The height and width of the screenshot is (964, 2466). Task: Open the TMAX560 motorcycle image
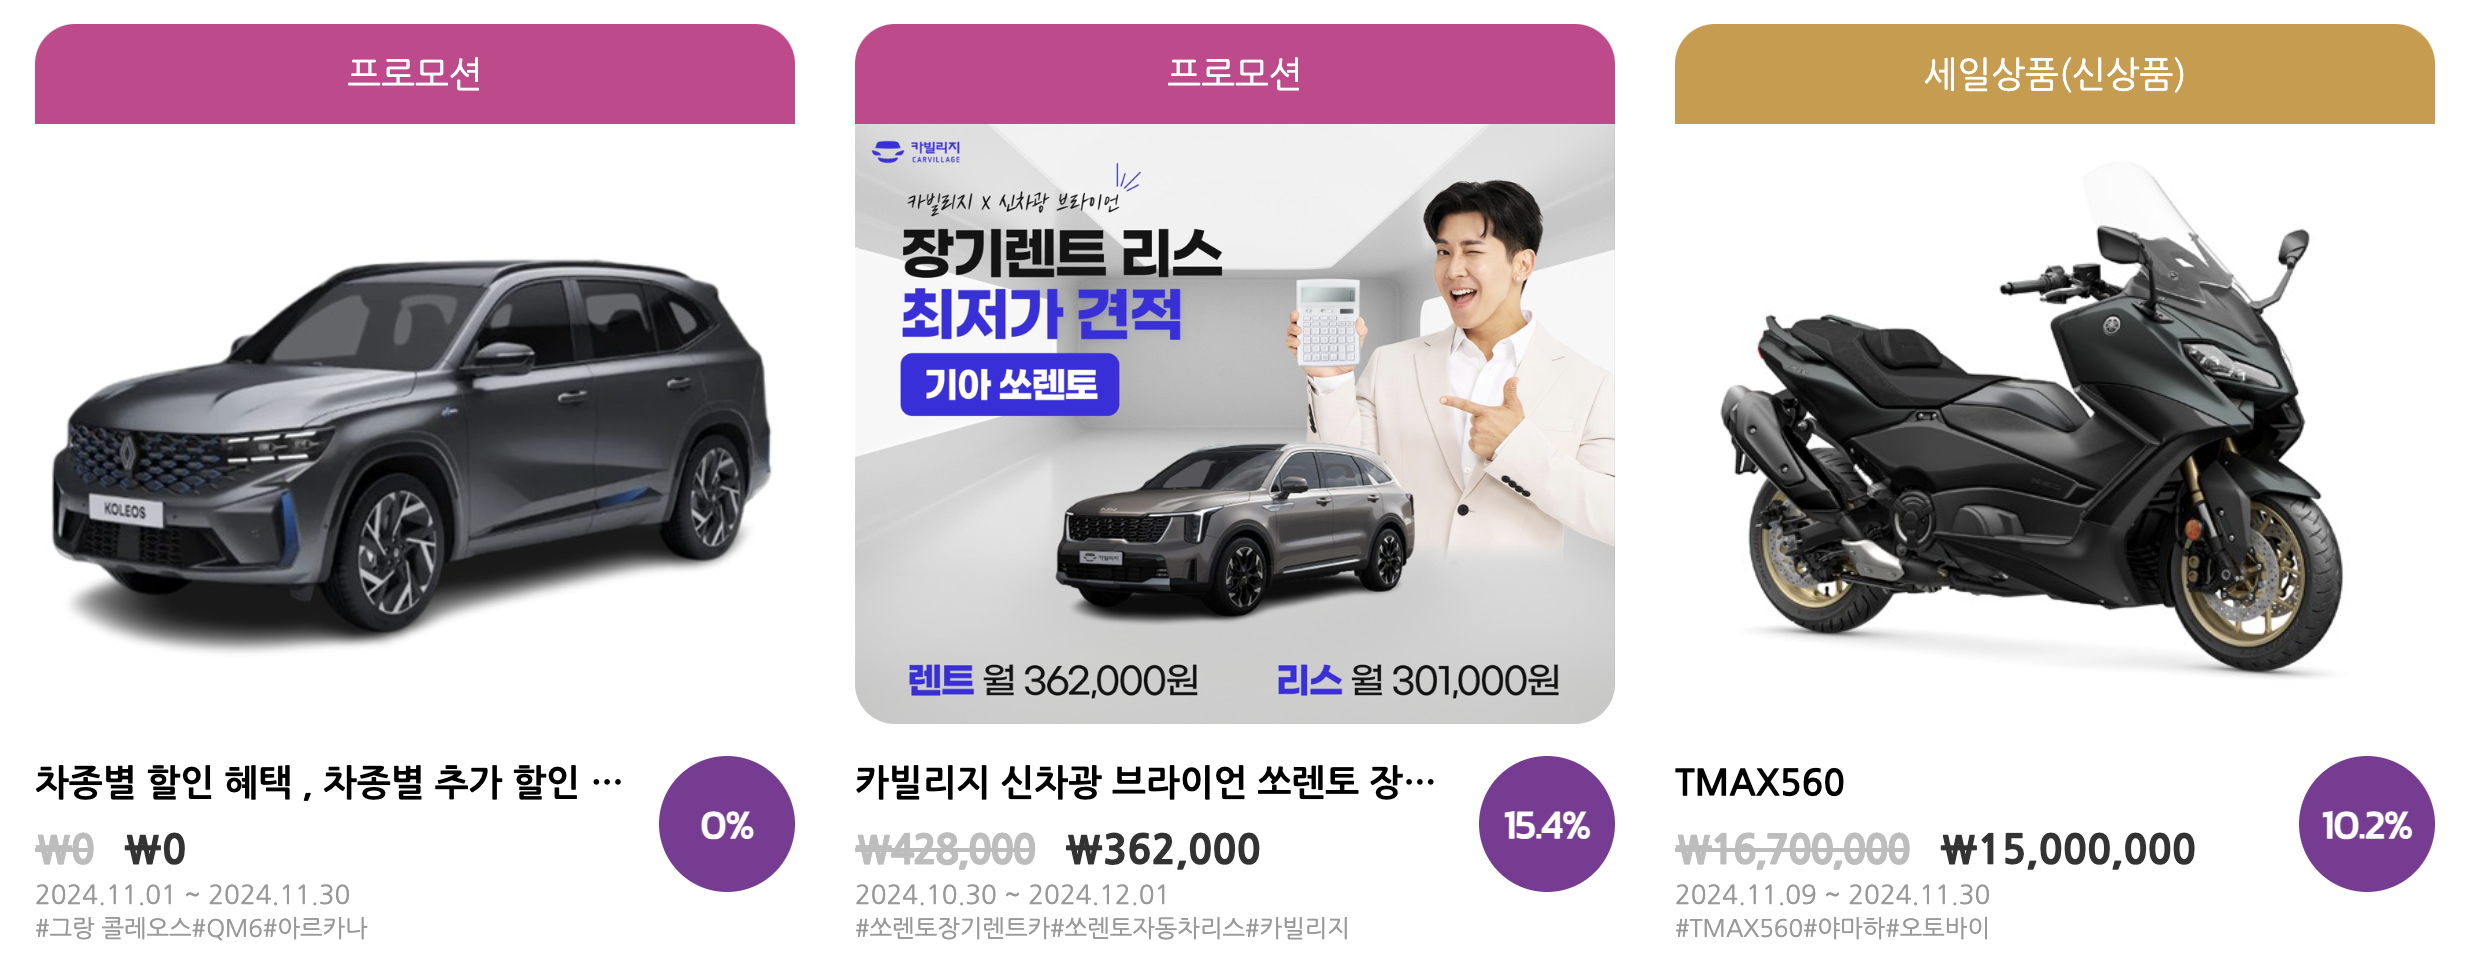tap(2055, 424)
